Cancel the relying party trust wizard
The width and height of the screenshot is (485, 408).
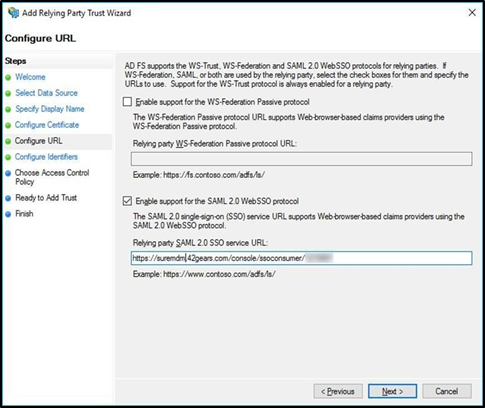[447, 391]
